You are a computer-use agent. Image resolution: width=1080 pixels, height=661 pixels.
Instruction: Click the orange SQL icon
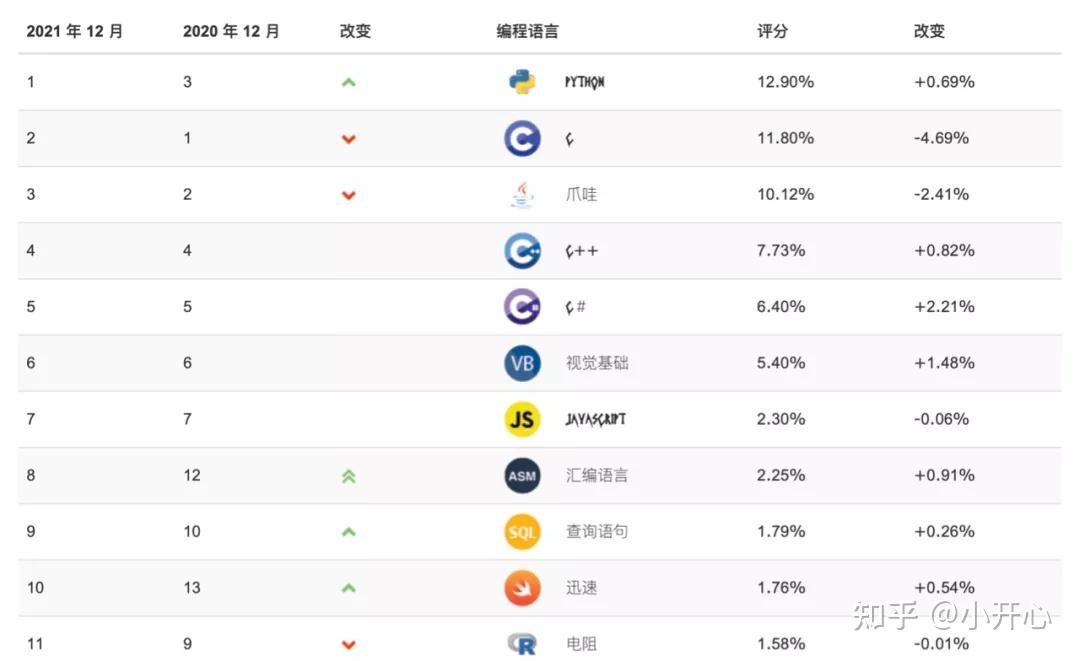[x=522, y=531]
